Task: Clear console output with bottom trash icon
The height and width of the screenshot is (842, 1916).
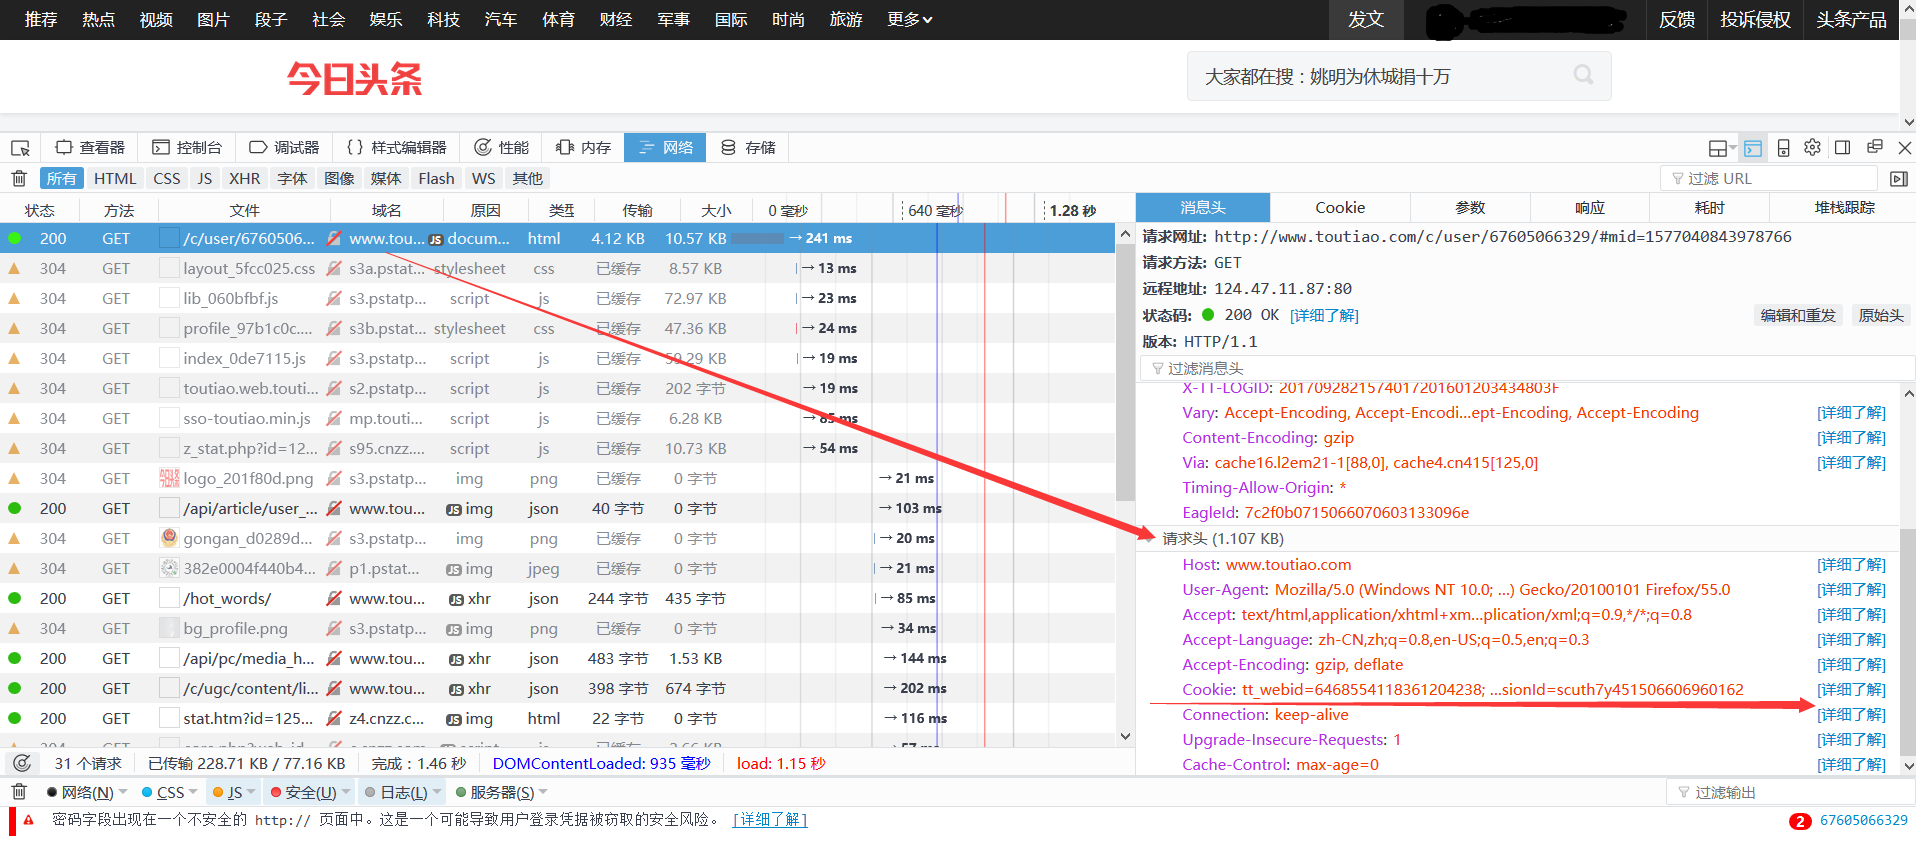Action: point(18,792)
